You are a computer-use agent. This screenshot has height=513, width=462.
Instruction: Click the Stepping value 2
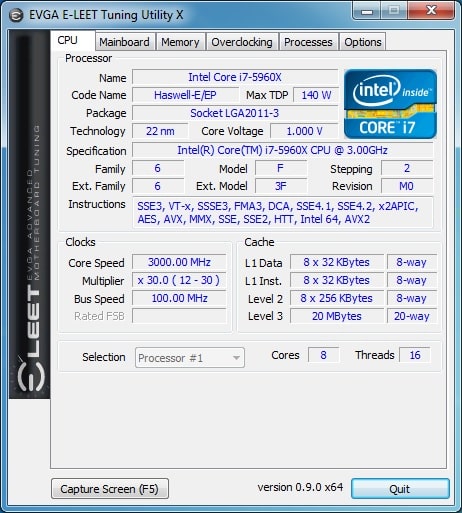point(407,168)
